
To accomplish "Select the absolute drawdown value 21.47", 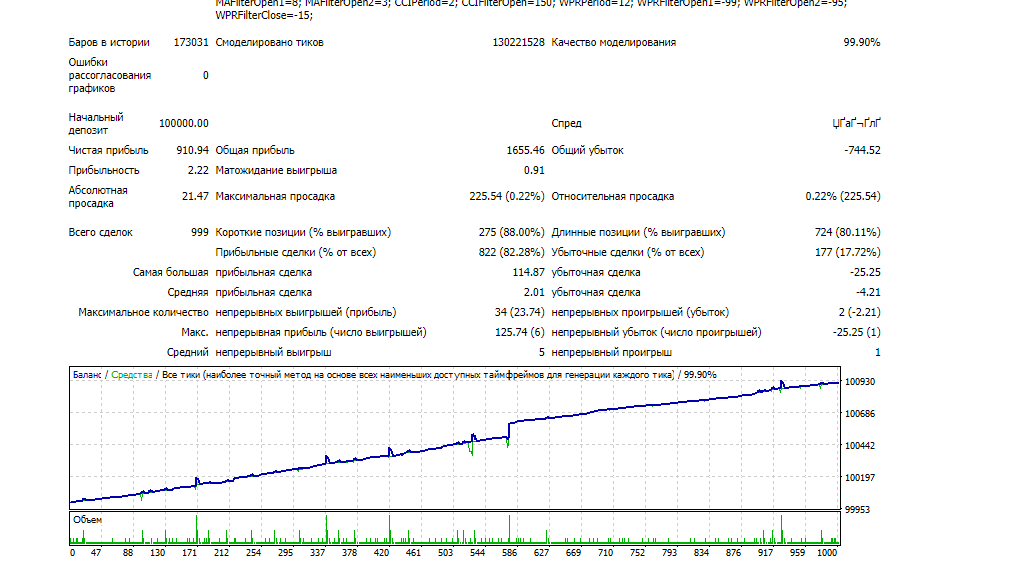I will coord(195,197).
